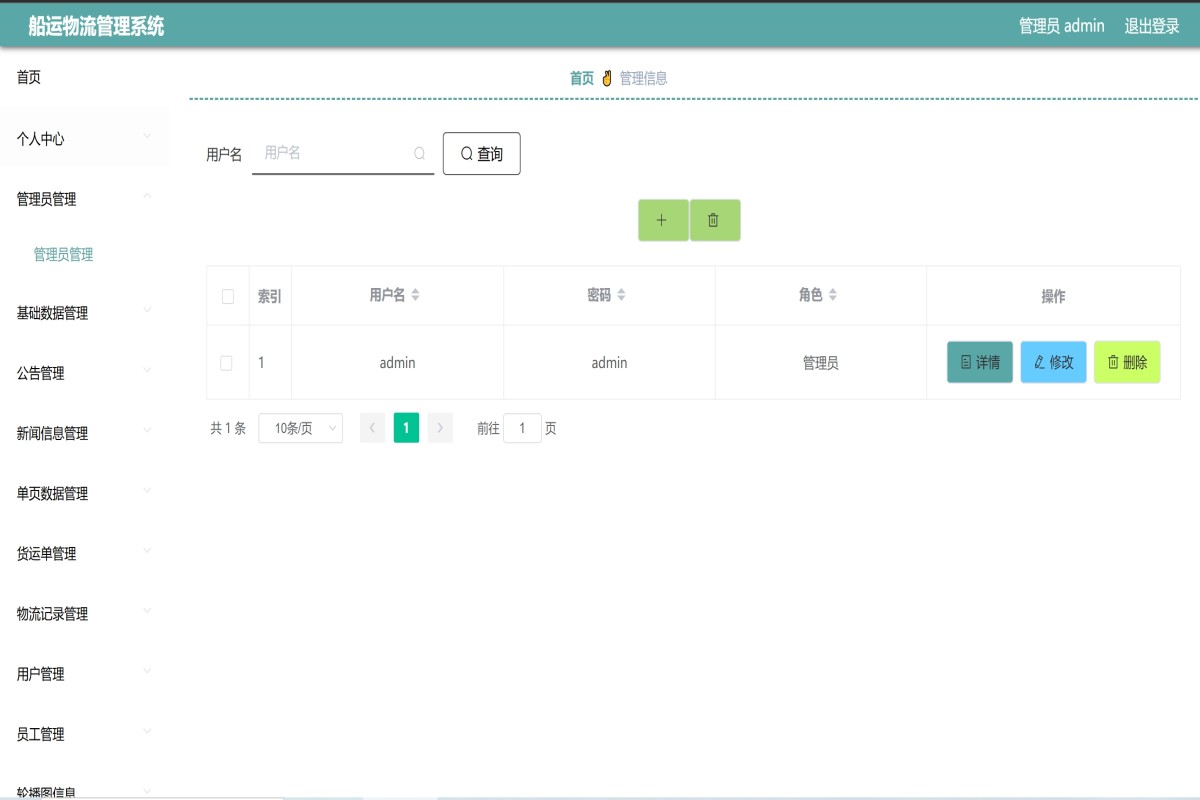Click the add (+) icon above the table
The width and height of the screenshot is (1200, 800).
point(662,220)
